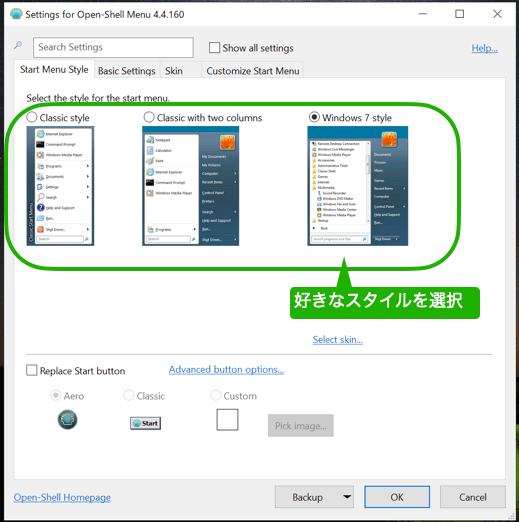Click the OK button

click(397, 497)
